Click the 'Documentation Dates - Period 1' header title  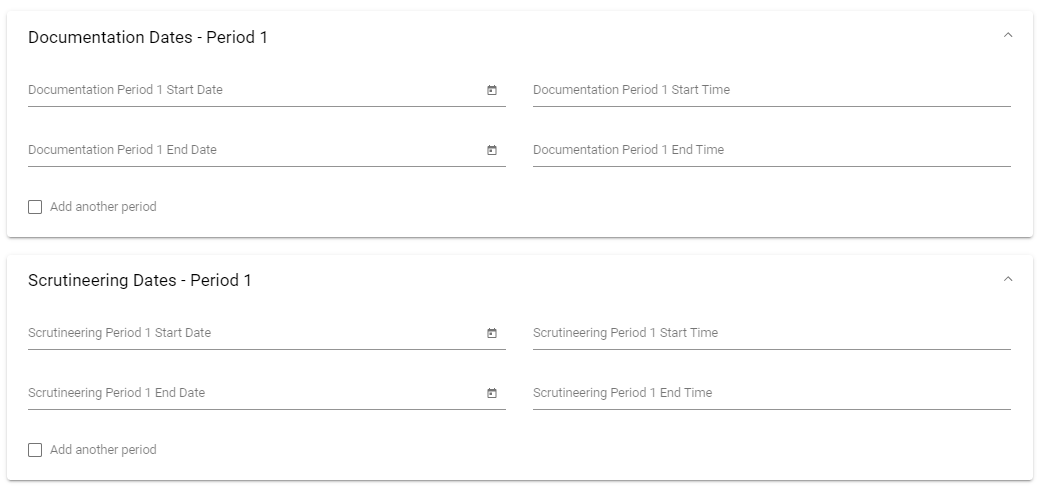(x=147, y=38)
